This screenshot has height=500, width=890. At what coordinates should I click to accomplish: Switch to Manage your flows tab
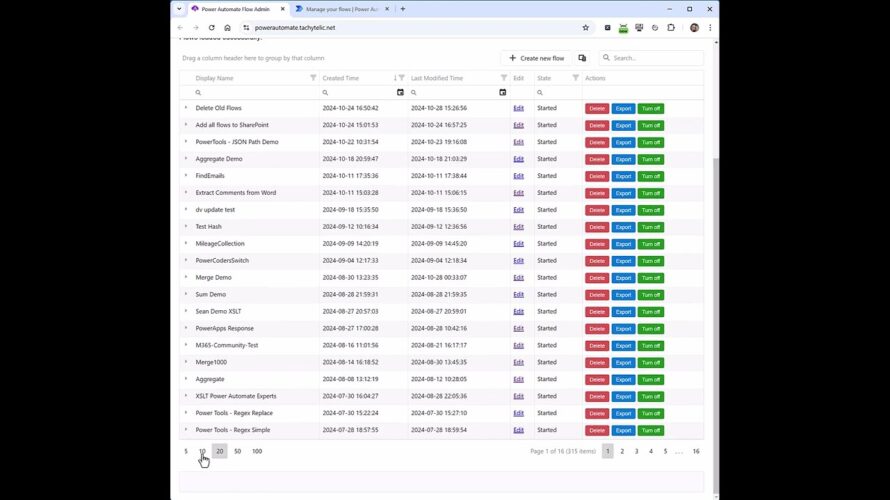click(x=342, y=9)
